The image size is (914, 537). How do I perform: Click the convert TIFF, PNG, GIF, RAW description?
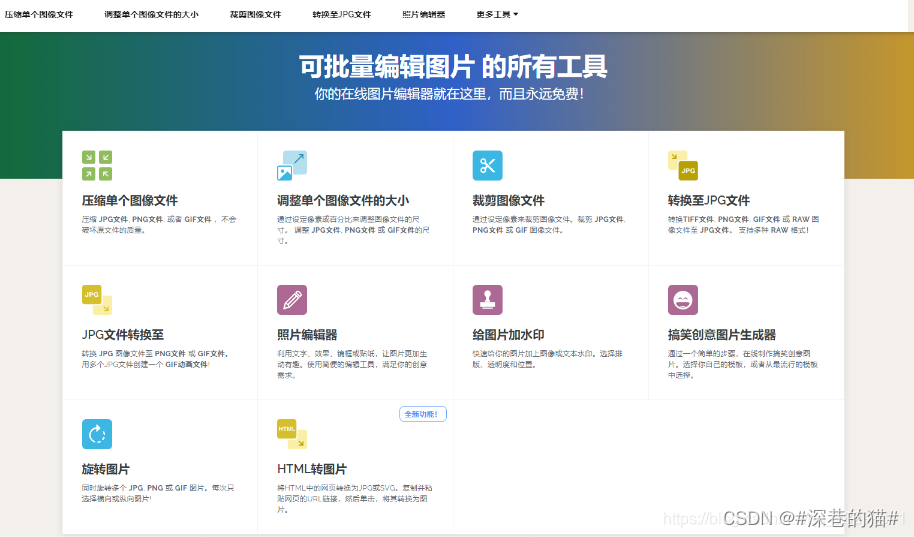(x=743, y=224)
